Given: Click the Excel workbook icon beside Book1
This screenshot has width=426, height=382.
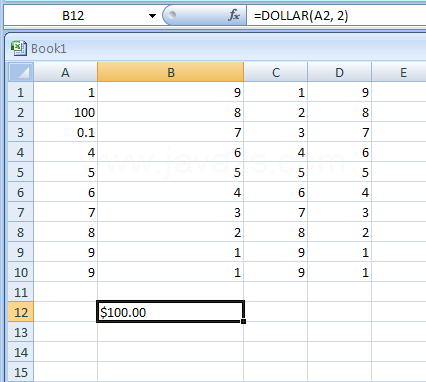Looking at the screenshot, I should pos(18,48).
